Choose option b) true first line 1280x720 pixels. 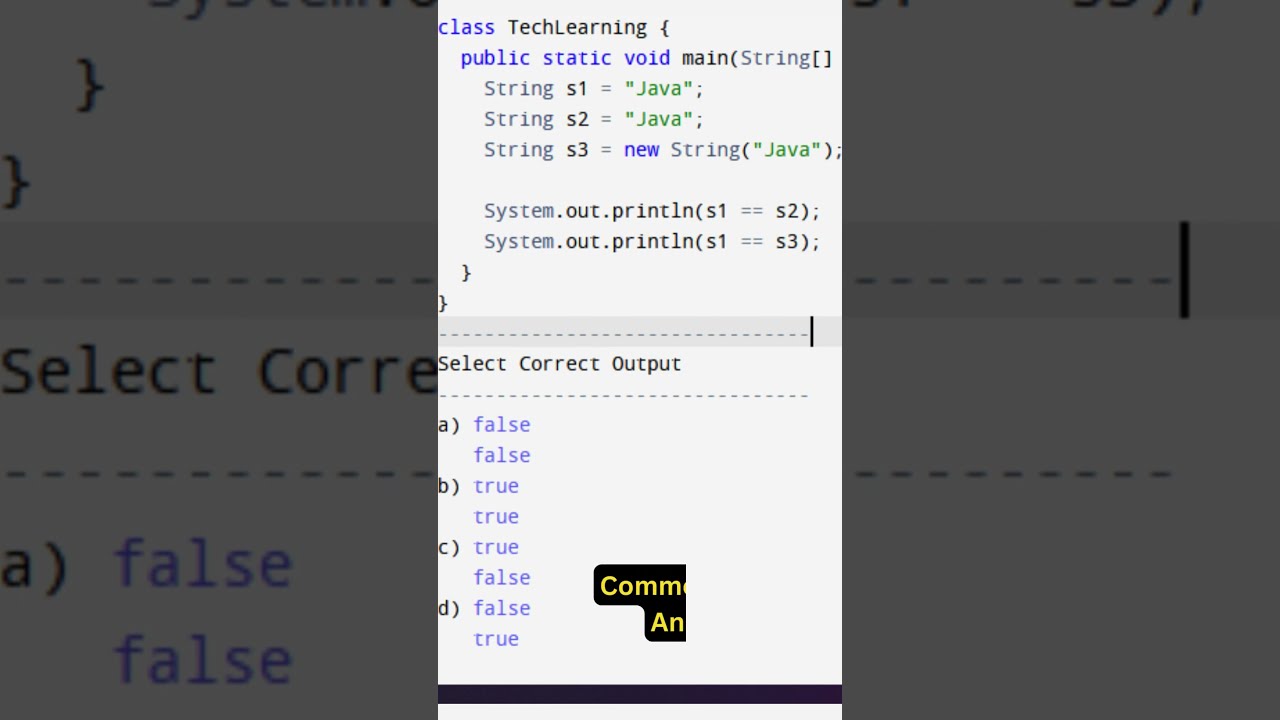click(x=478, y=486)
